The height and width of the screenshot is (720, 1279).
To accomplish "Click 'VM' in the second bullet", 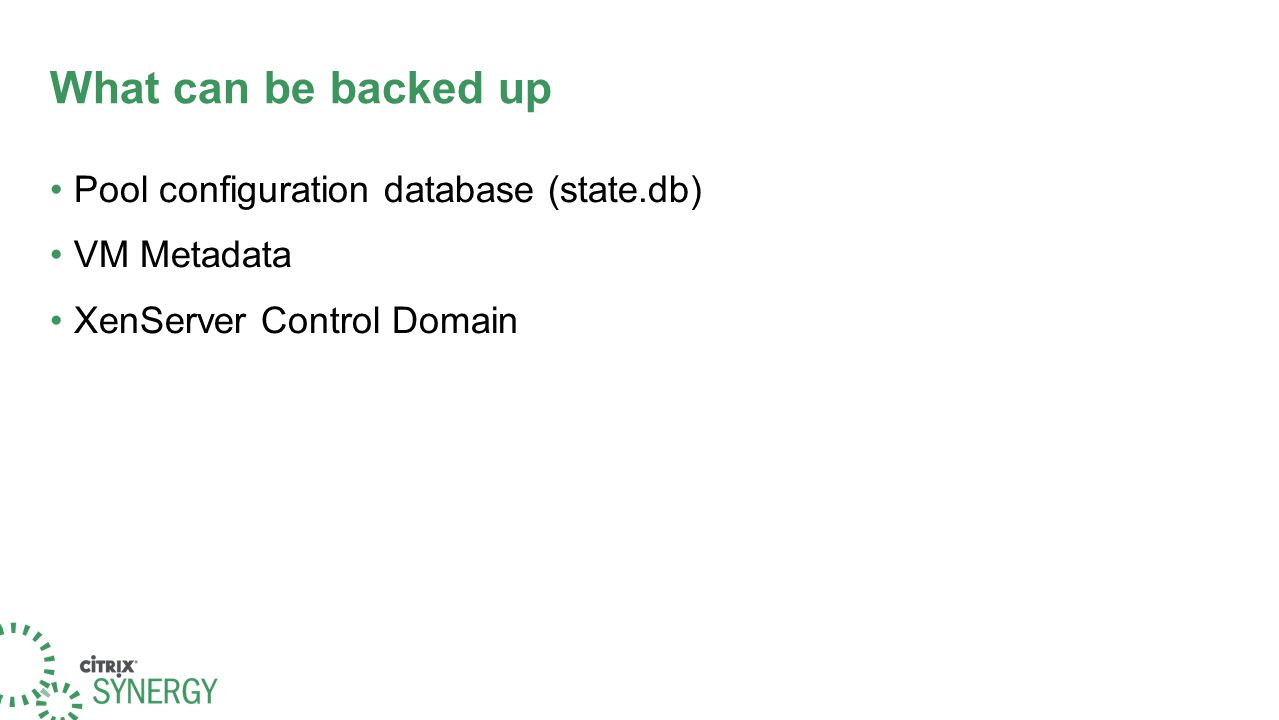I will pos(103,255).
